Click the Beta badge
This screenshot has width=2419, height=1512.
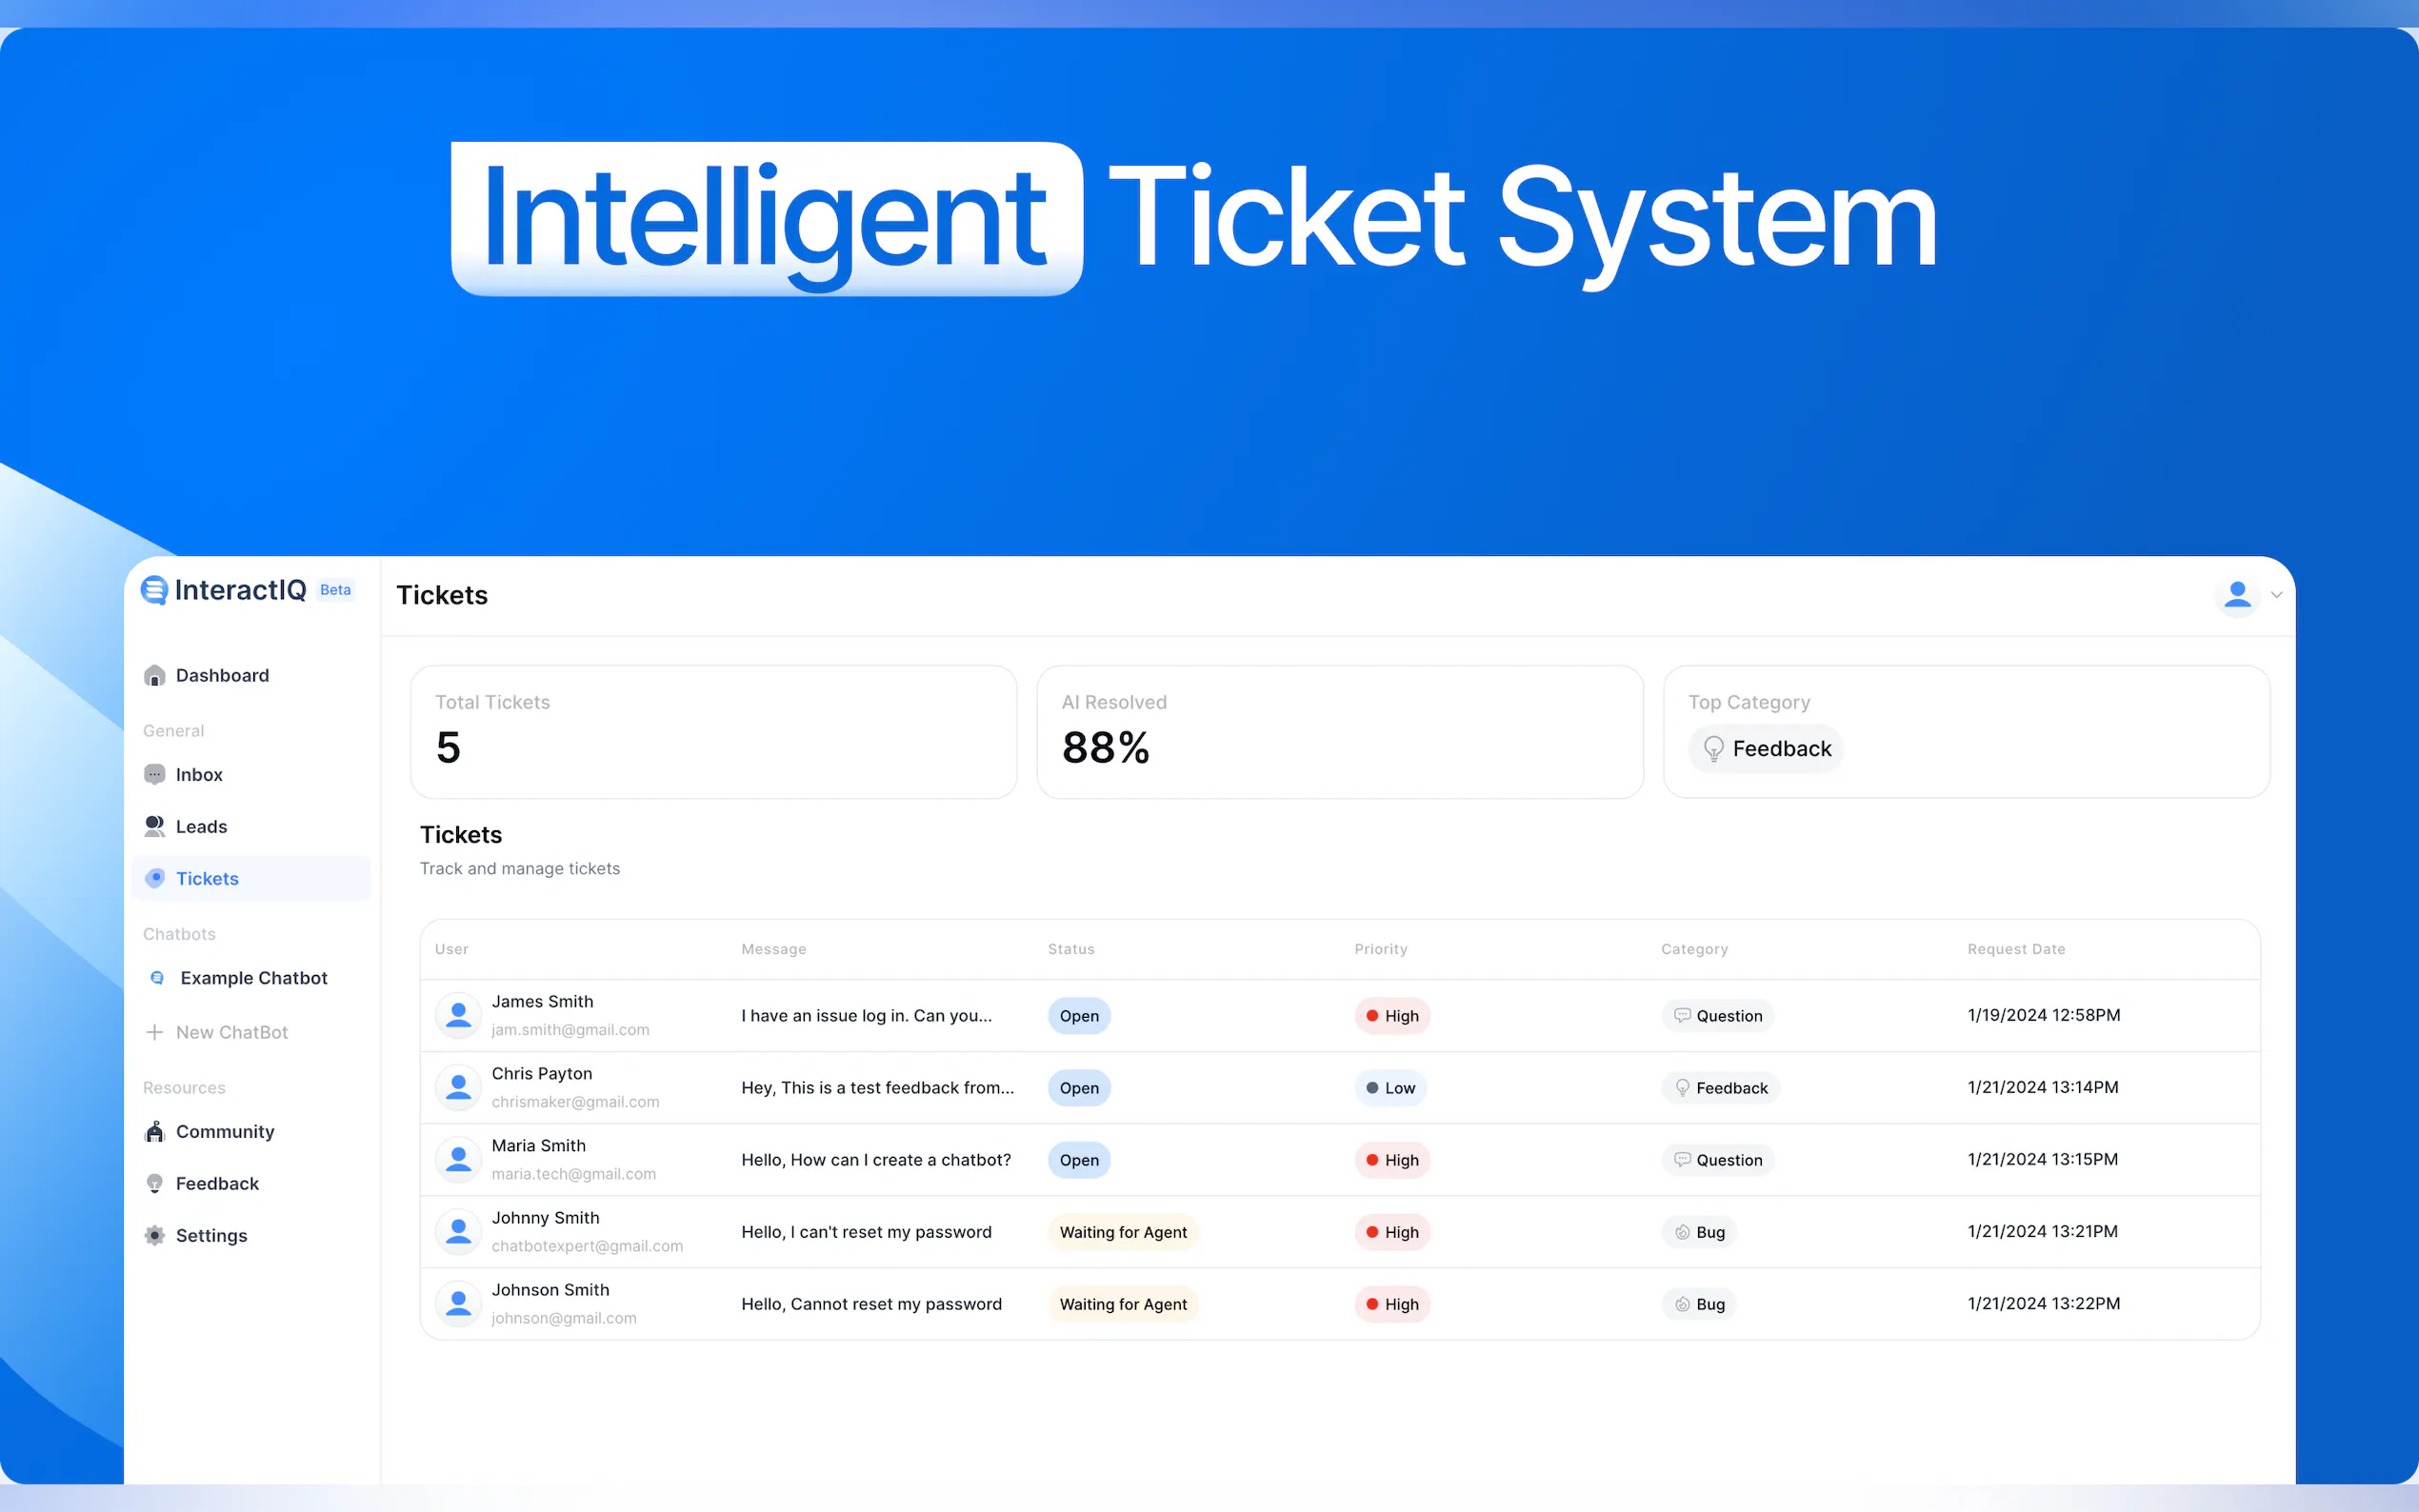pyautogui.click(x=335, y=590)
